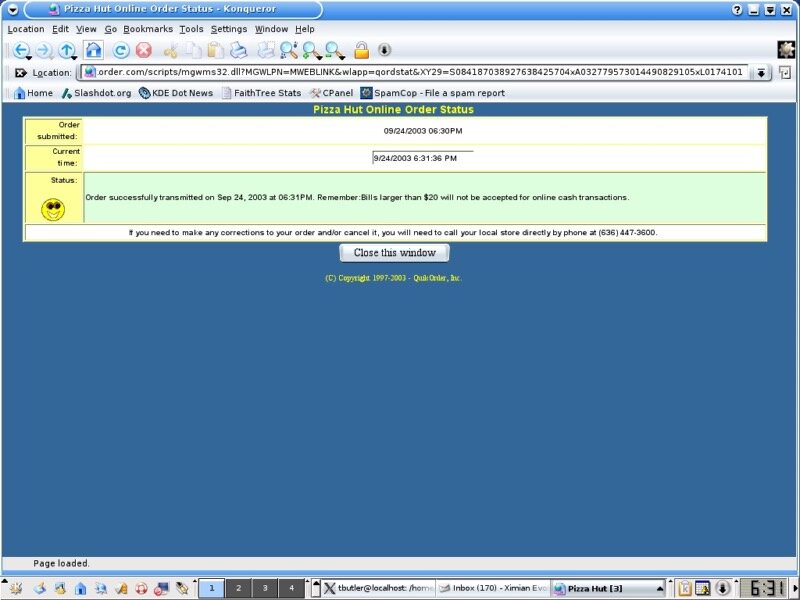Screen dimensions: 800x600
Task: Expand the location history dropdown arrow
Action: tap(761, 73)
